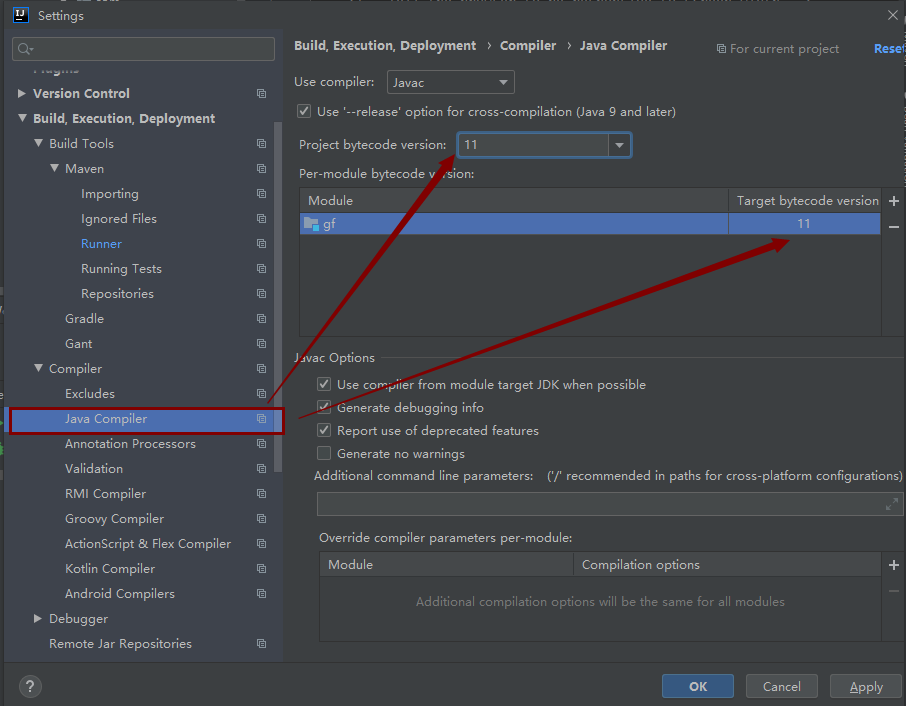Image resolution: width=906 pixels, height=706 pixels.
Task: Click Compilation options column header
Action: point(727,564)
